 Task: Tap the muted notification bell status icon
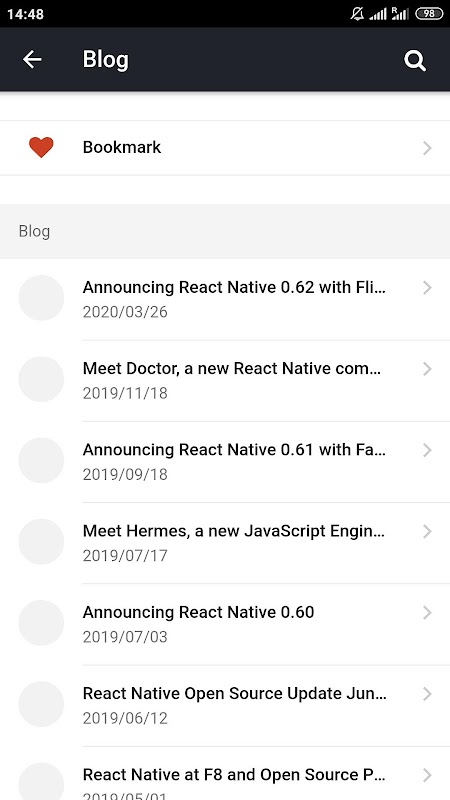tap(357, 14)
